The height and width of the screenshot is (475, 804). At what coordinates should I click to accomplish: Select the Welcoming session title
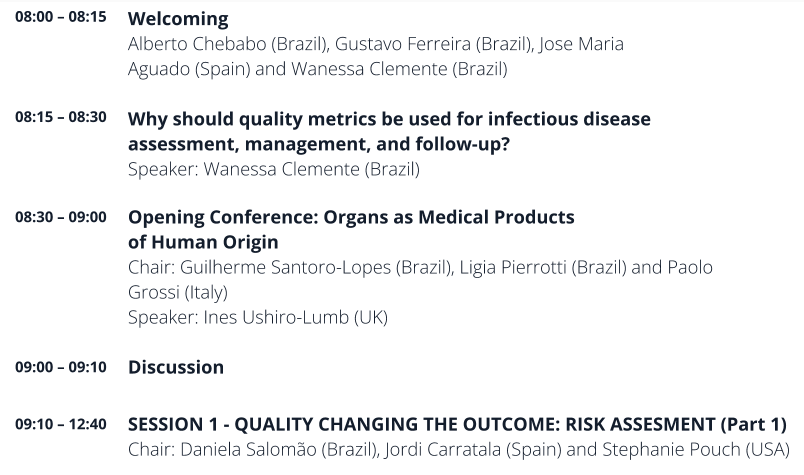click(178, 19)
